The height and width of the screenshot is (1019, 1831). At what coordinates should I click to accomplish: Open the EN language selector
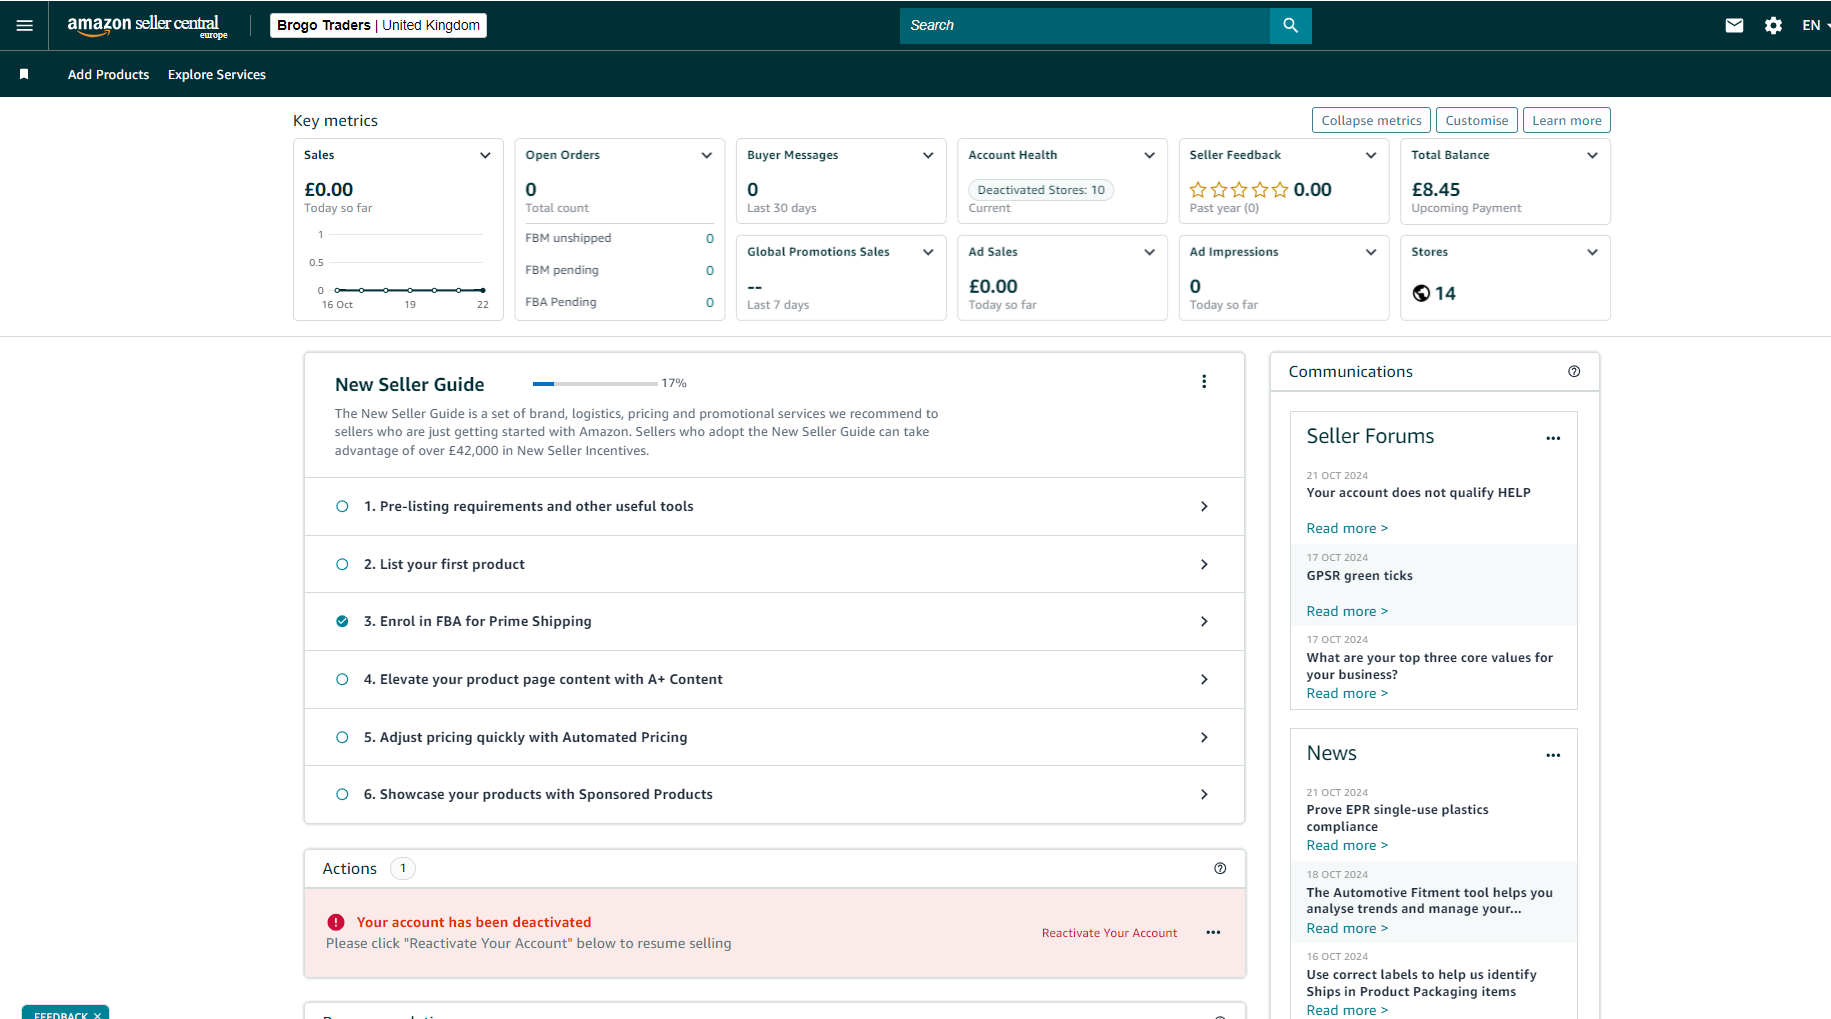[x=1815, y=25]
